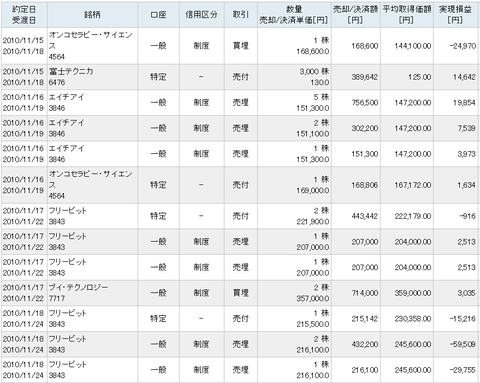Click the settlement amount 432,200

coord(365,344)
